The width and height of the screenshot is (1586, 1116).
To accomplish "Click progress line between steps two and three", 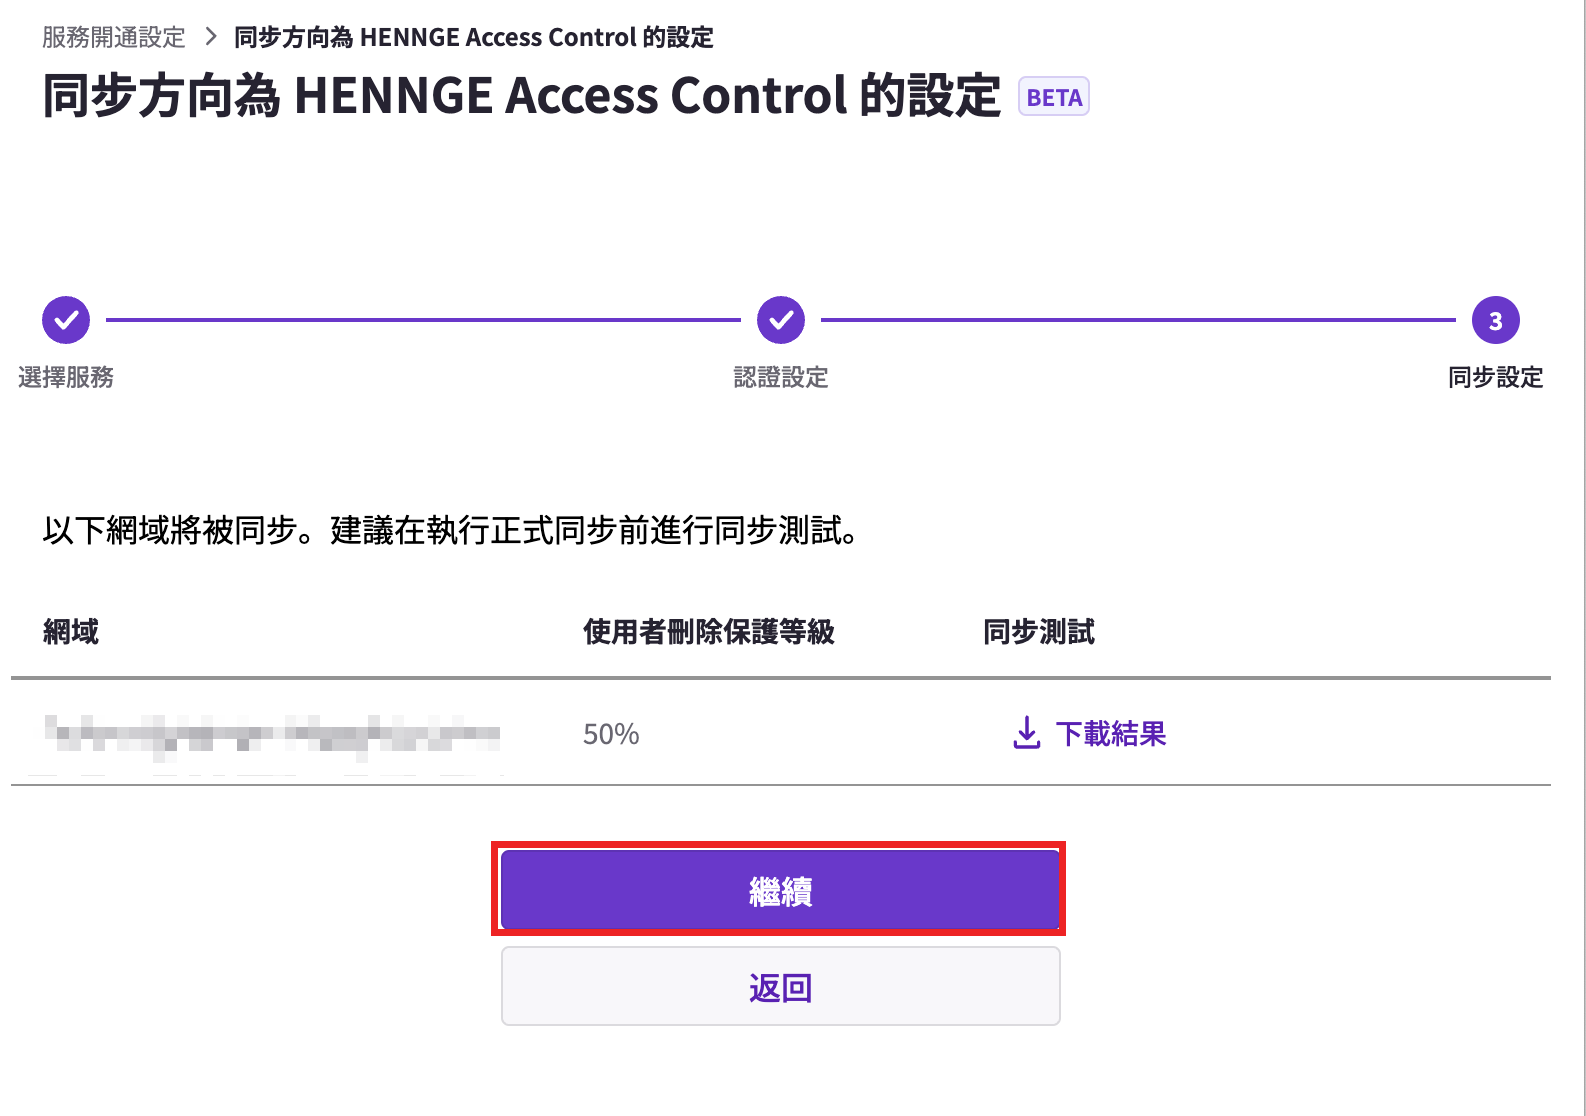I will [1138, 320].
